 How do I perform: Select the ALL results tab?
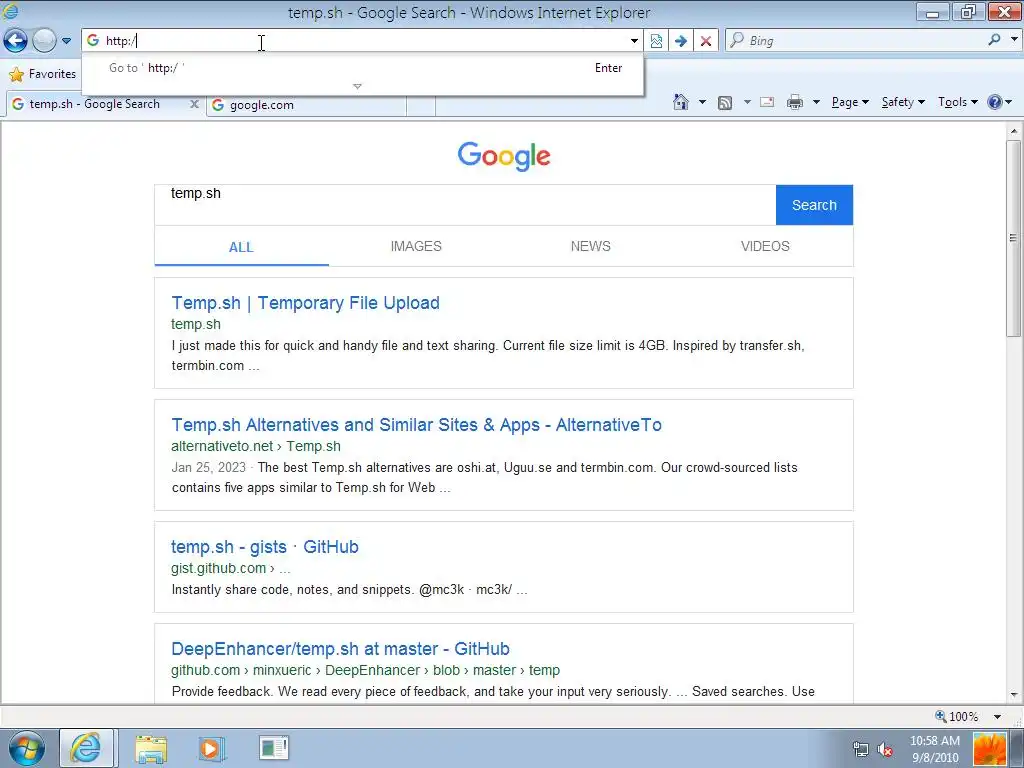241,247
